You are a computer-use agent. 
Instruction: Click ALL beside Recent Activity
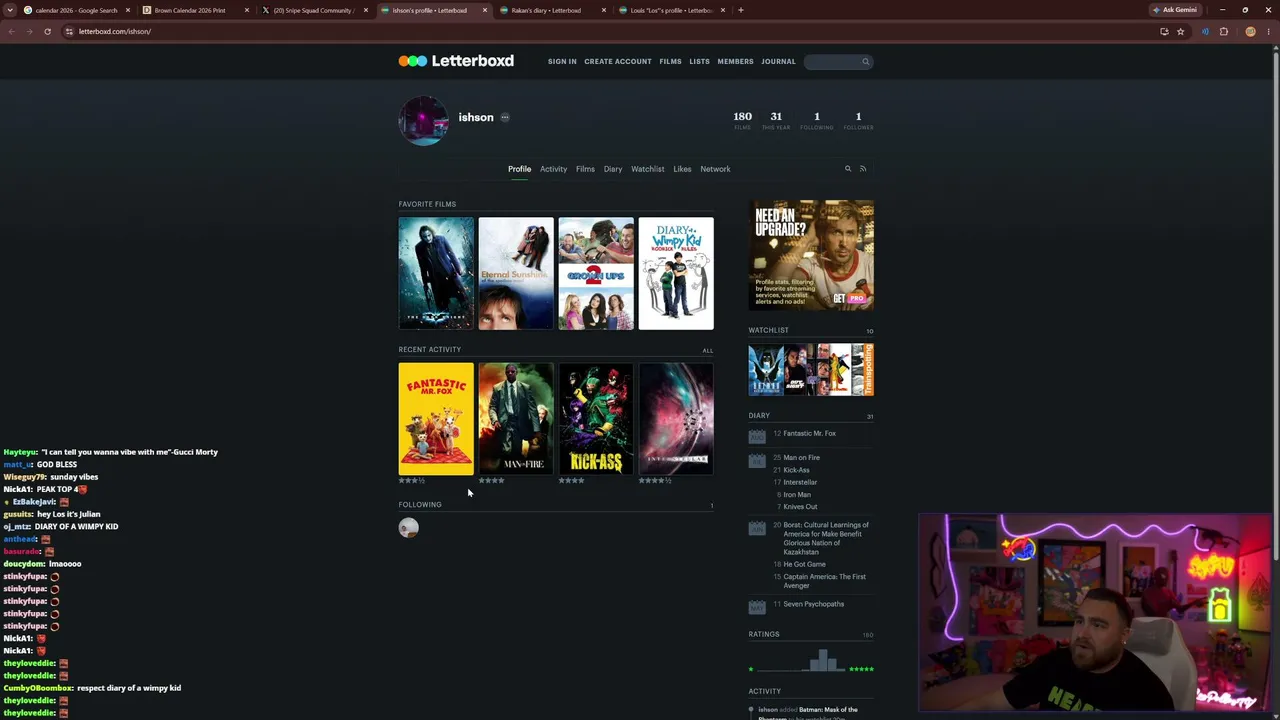point(708,351)
